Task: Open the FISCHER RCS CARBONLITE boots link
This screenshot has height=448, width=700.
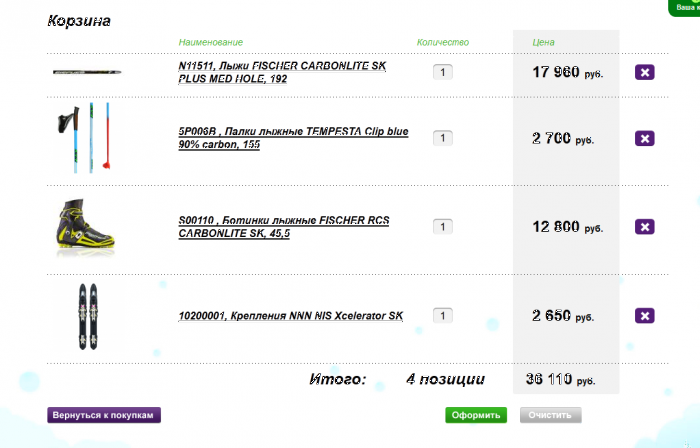Action: point(284,227)
